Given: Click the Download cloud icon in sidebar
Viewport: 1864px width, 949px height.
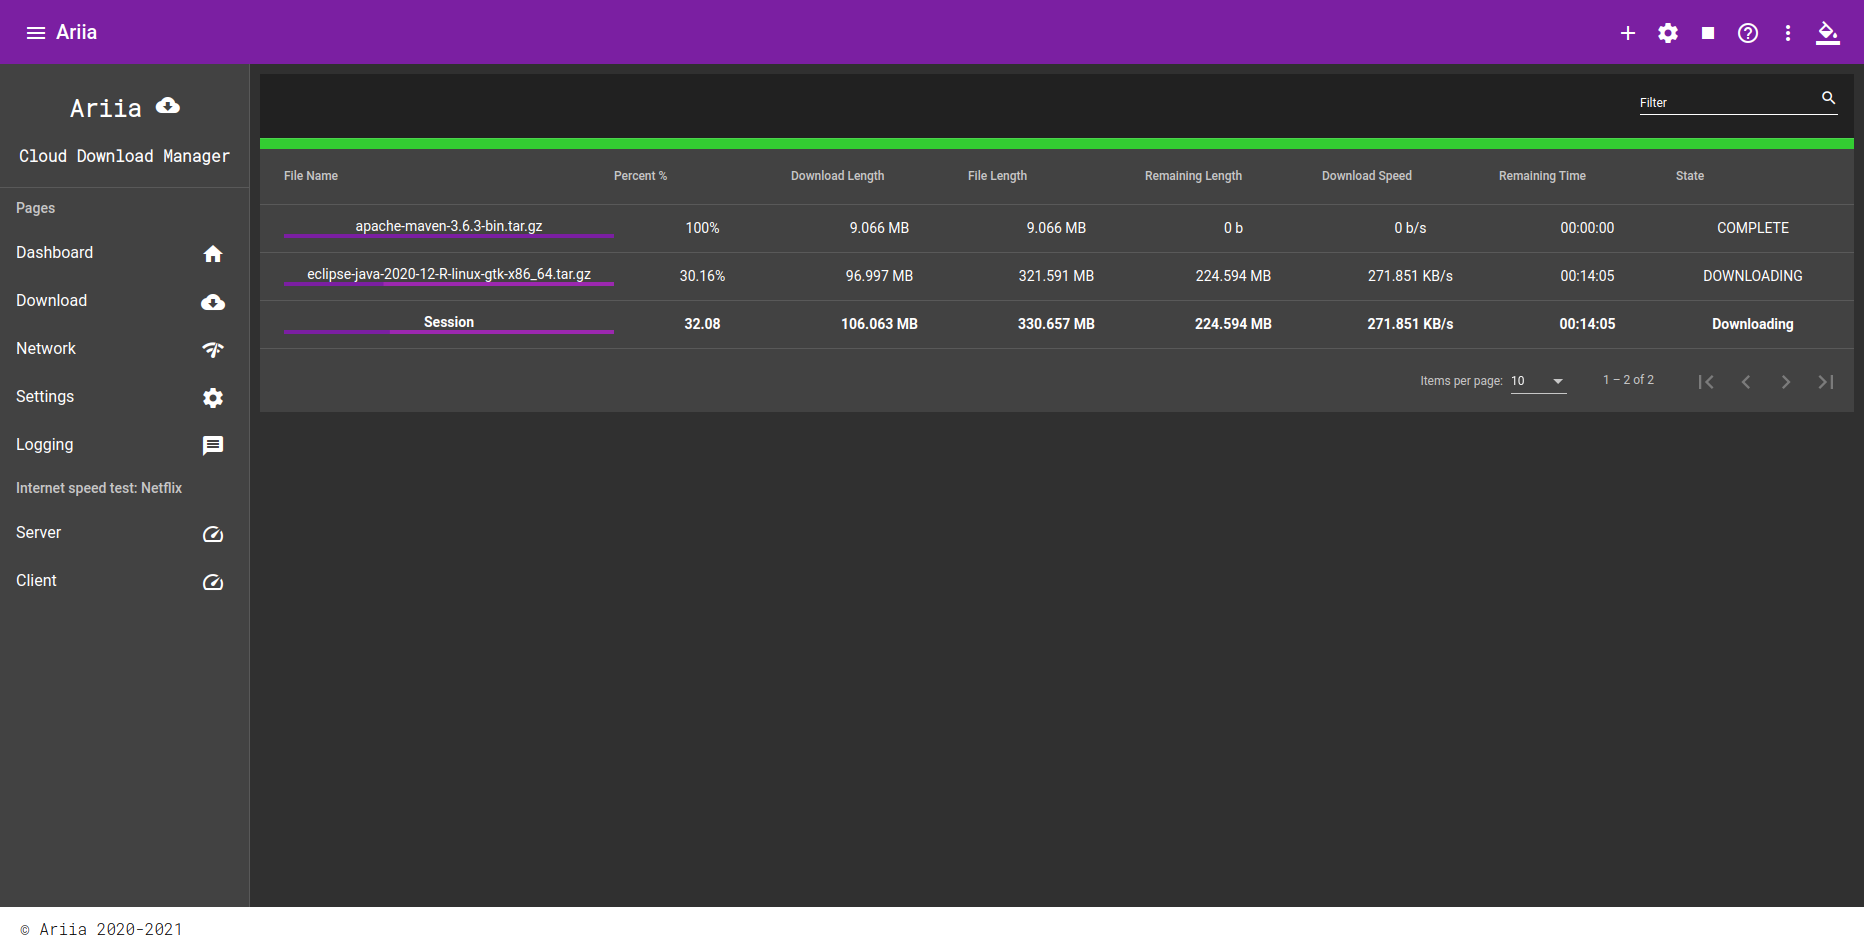Looking at the screenshot, I should (x=213, y=302).
